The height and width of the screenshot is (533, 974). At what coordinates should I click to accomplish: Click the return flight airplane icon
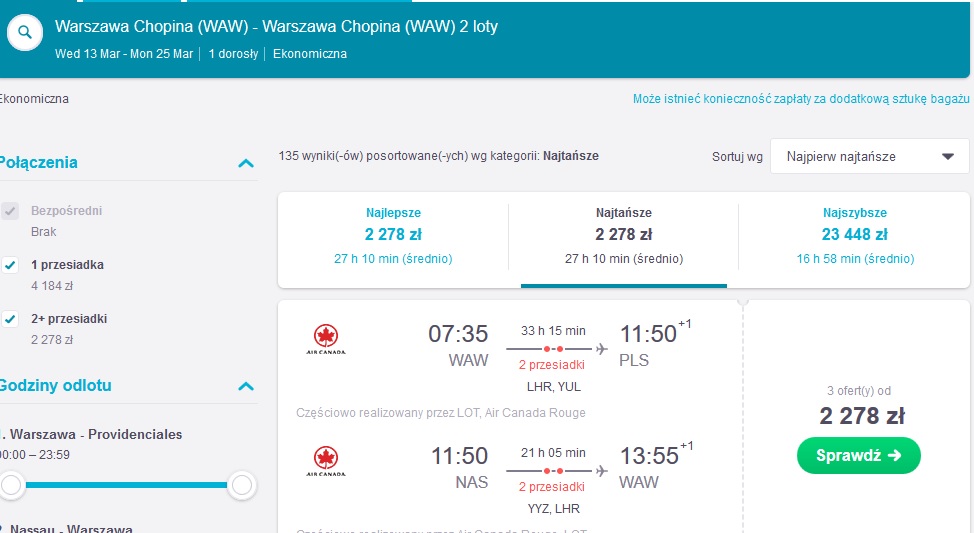[601, 471]
